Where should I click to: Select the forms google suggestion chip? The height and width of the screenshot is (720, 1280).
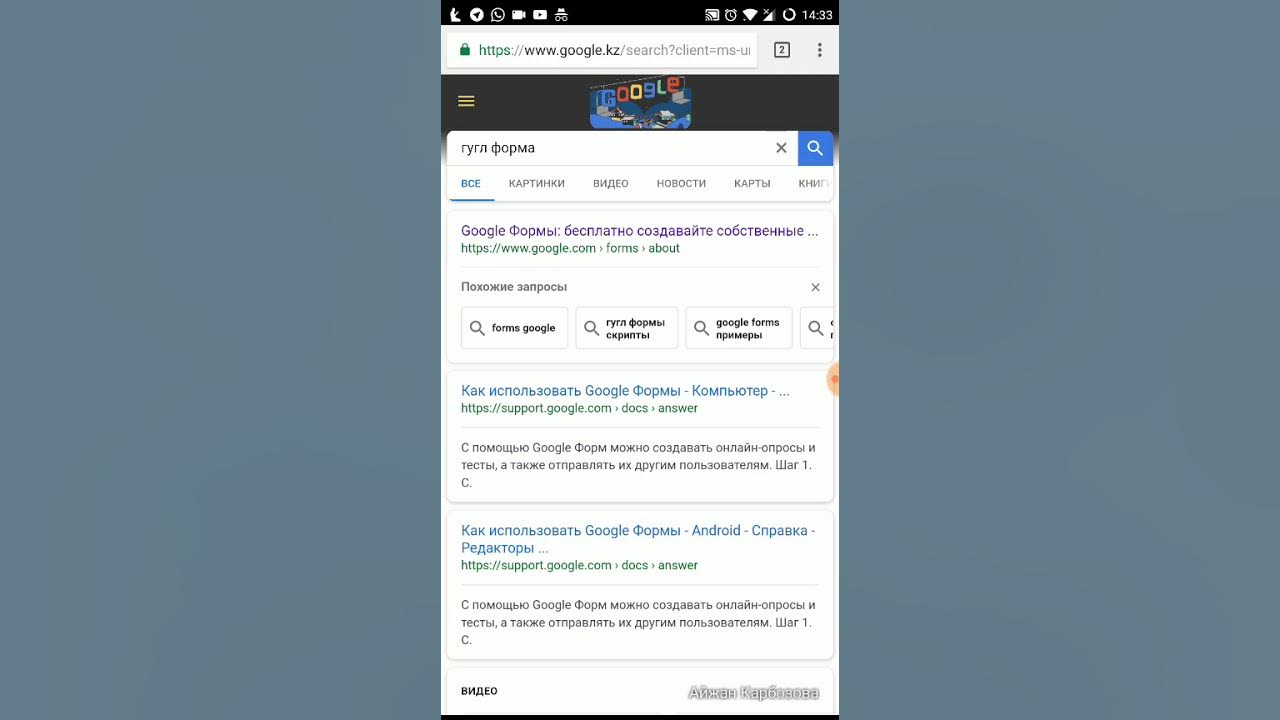(x=514, y=328)
